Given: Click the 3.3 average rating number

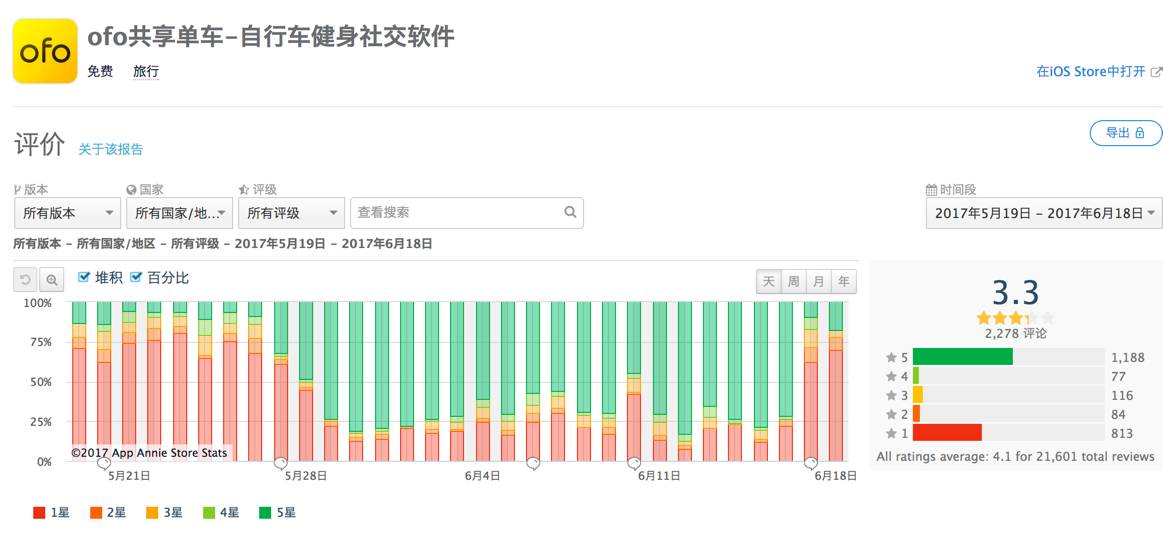Looking at the screenshot, I should 1015,293.
